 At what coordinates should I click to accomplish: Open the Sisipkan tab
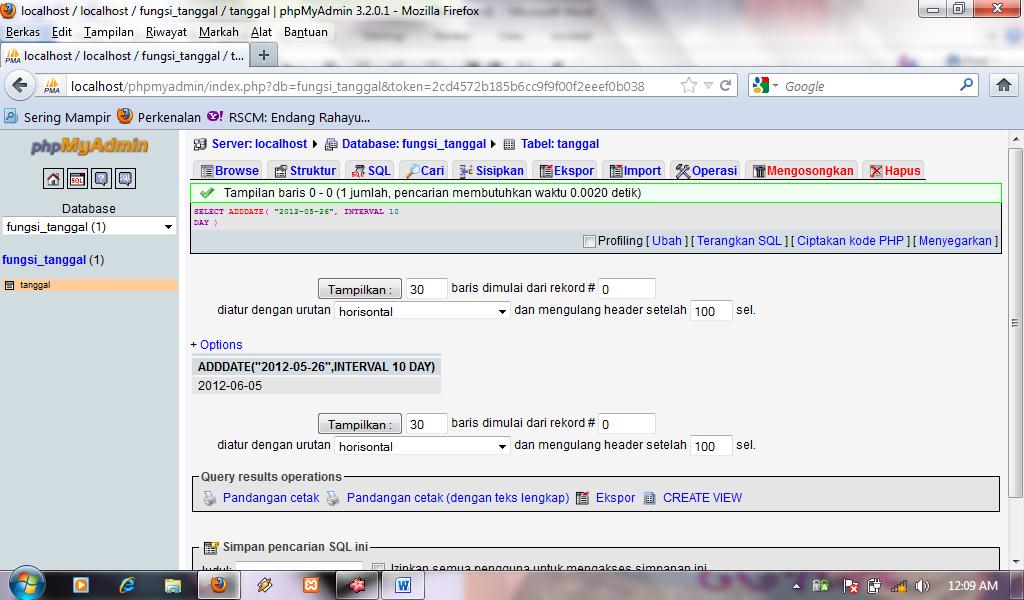[492, 171]
